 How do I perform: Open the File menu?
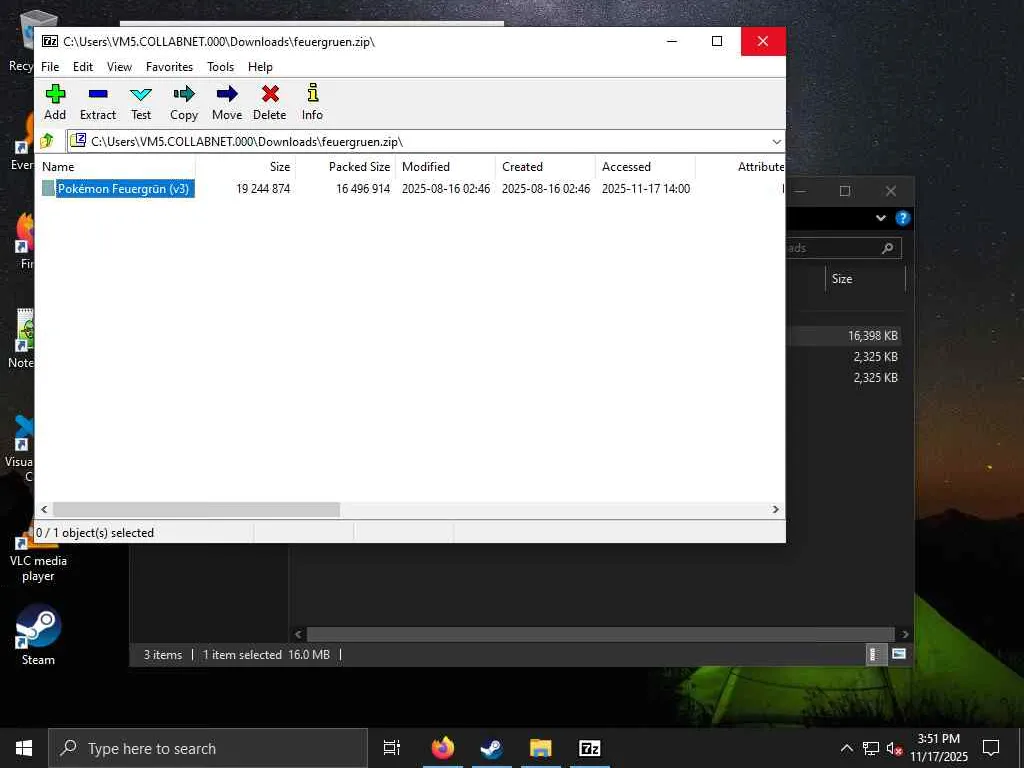coord(50,67)
